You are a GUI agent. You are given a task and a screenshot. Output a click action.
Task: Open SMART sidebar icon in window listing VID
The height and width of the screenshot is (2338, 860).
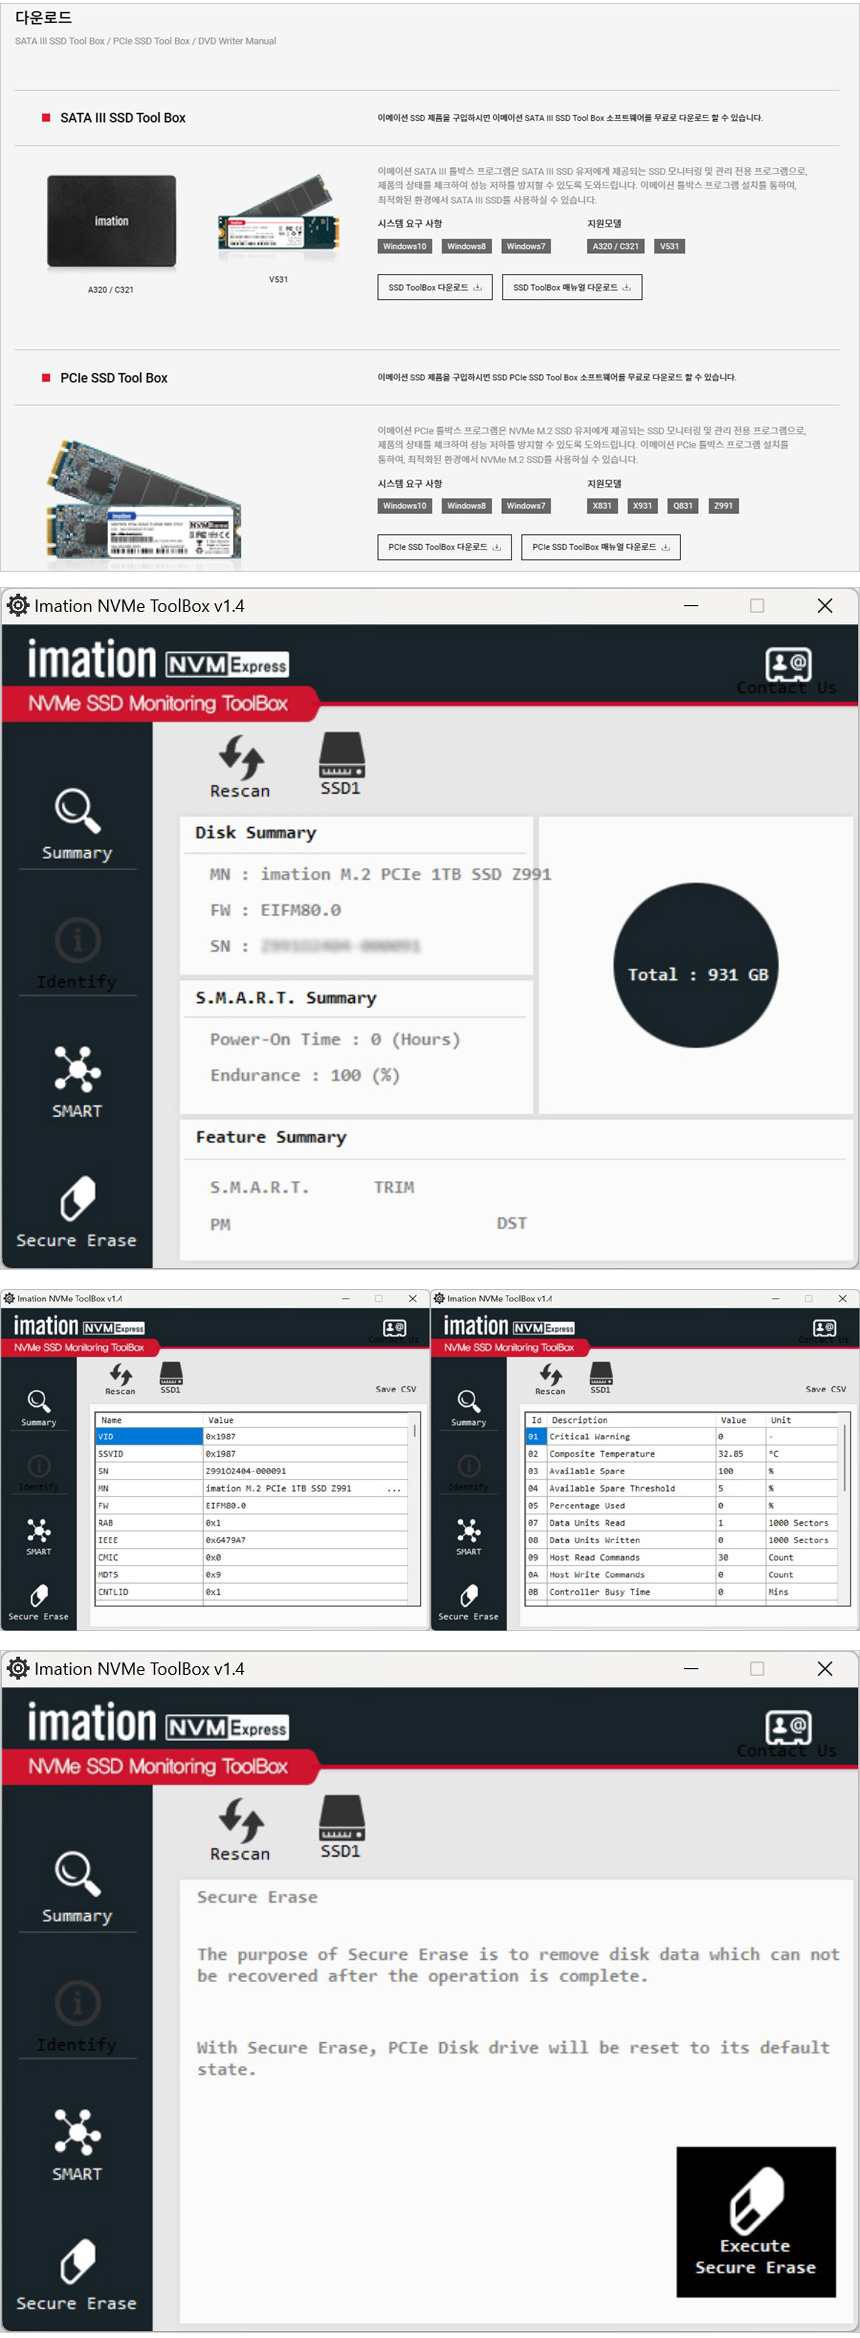[x=39, y=1530]
